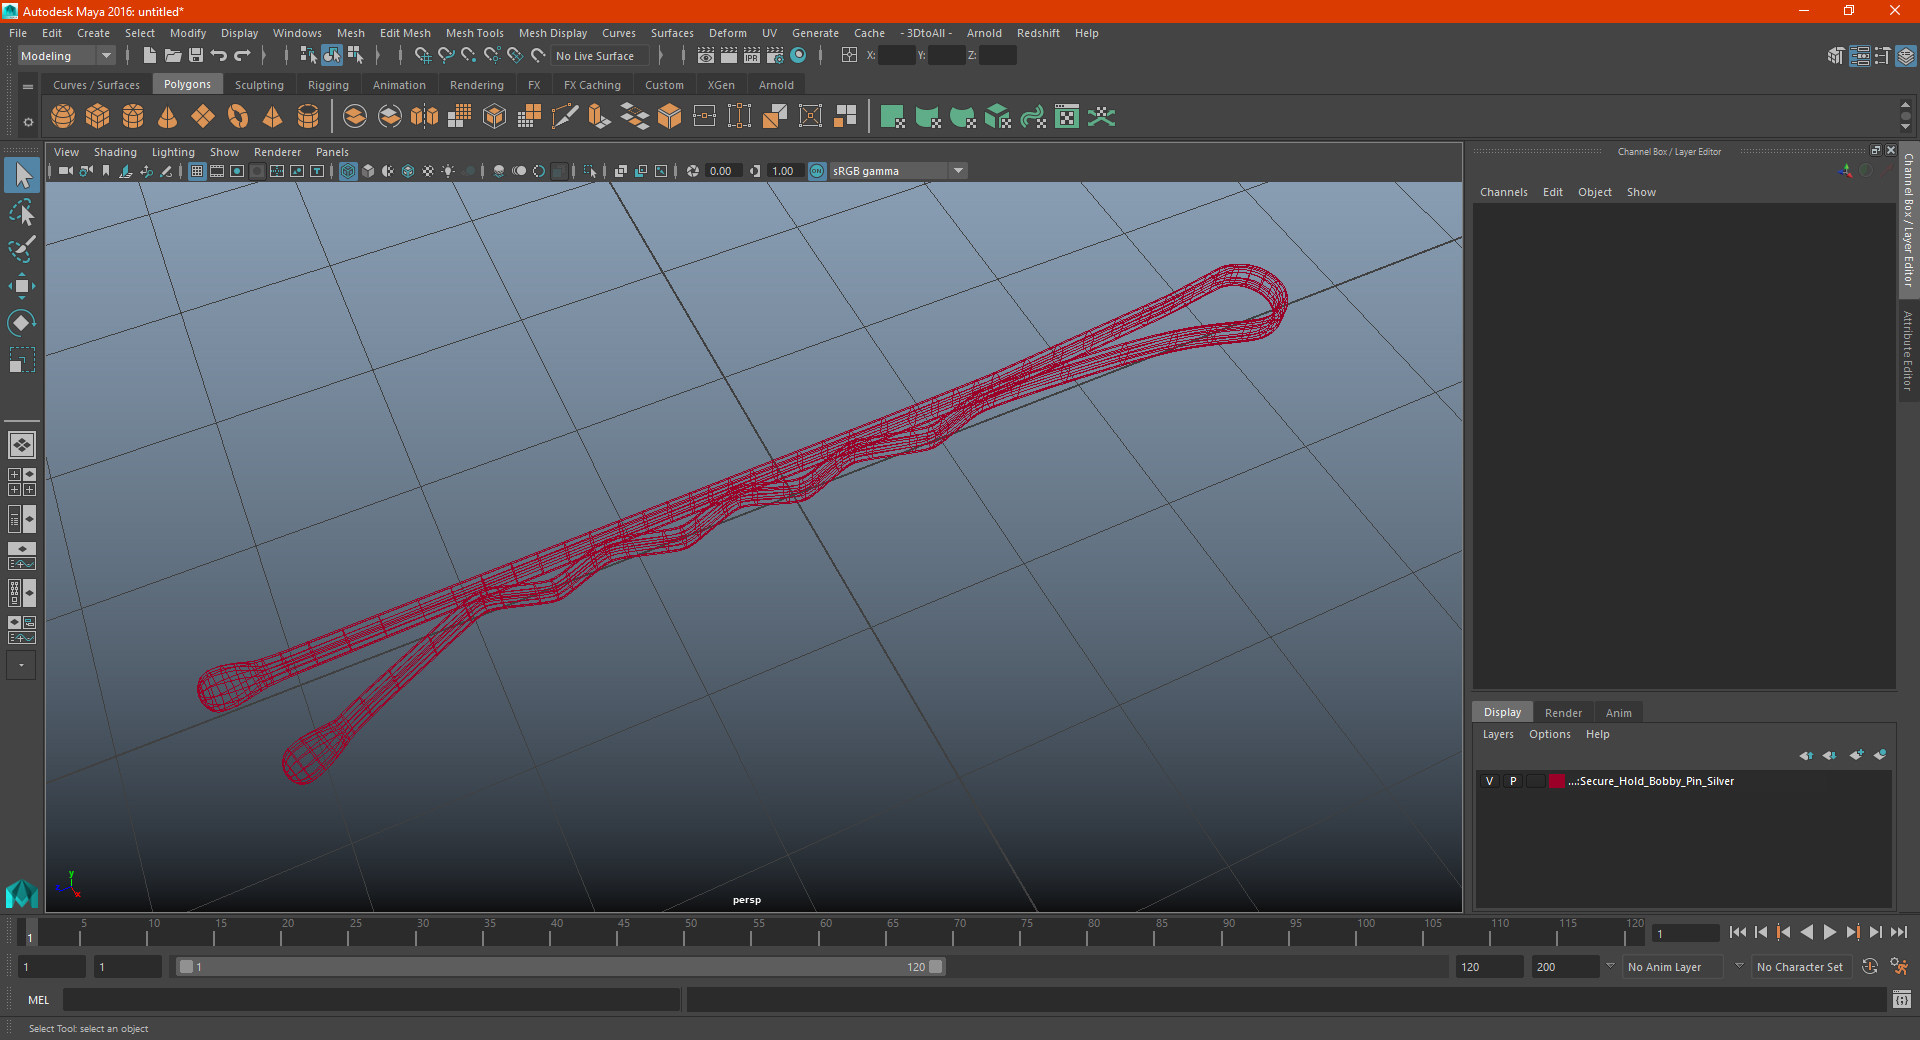Expand the shelf options menu arrow
This screenshot has width=1920, height=1040.
(x=28, y=87)
